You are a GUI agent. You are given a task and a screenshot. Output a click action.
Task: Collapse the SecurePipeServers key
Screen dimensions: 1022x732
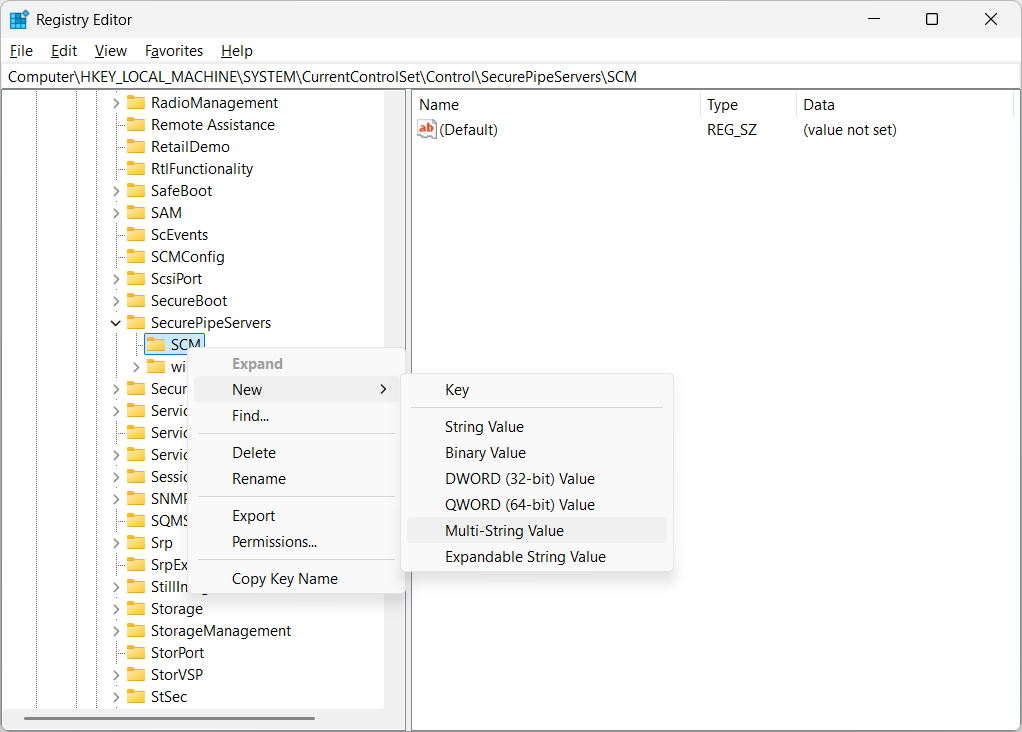coord(115,323)
